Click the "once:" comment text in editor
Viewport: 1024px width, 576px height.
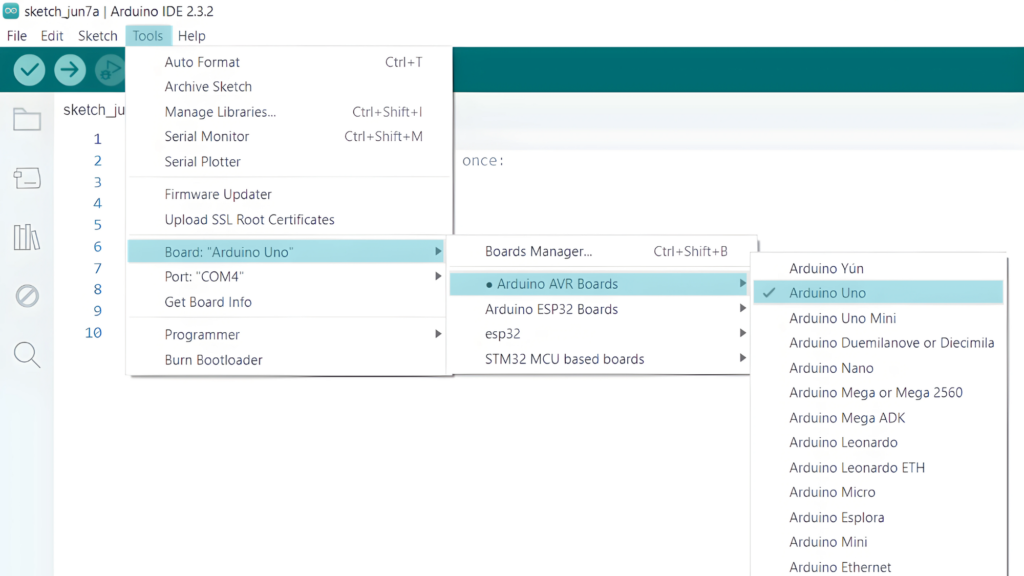(483, 161)
